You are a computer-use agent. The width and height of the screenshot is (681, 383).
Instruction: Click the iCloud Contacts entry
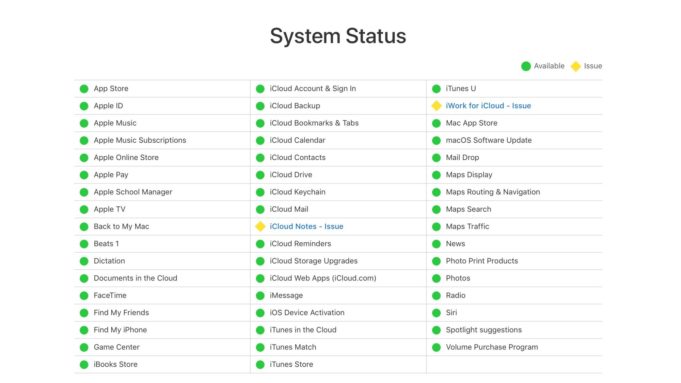point(298,157)
